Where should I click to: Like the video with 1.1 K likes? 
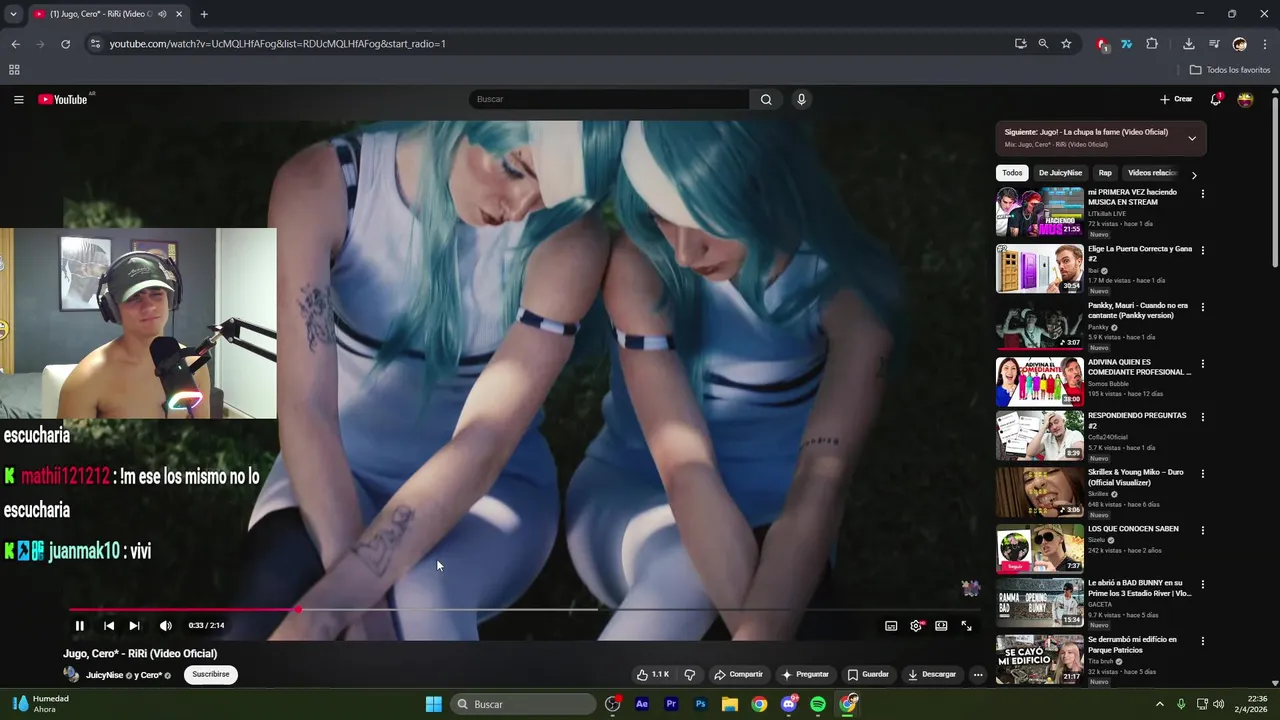click(653, 674)
